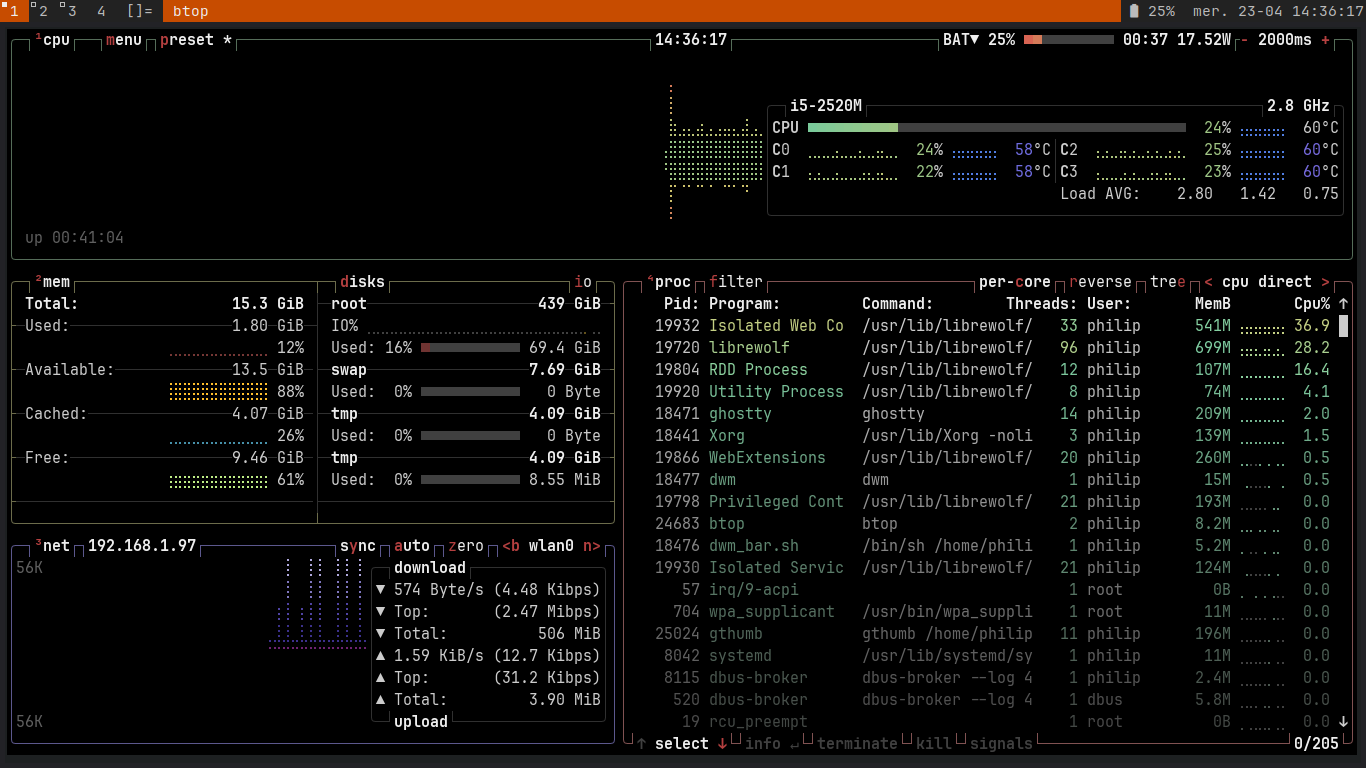This screenshot has width=1366, height=768.
Task: Switch to dwm workspace tag 1
Action: (14, 11)
